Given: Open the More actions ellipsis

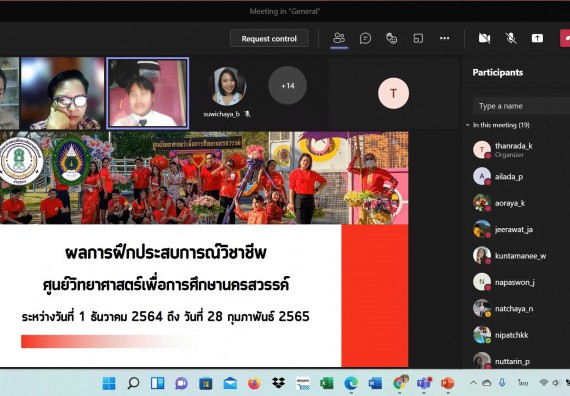Looking at the screenshot, I should tap(445, 38).
